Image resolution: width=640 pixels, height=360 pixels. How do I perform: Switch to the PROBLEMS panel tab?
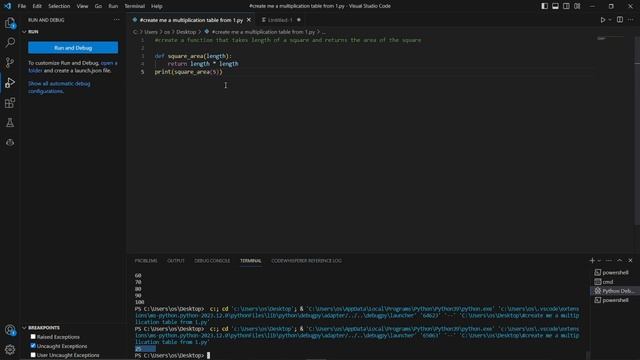146,260
